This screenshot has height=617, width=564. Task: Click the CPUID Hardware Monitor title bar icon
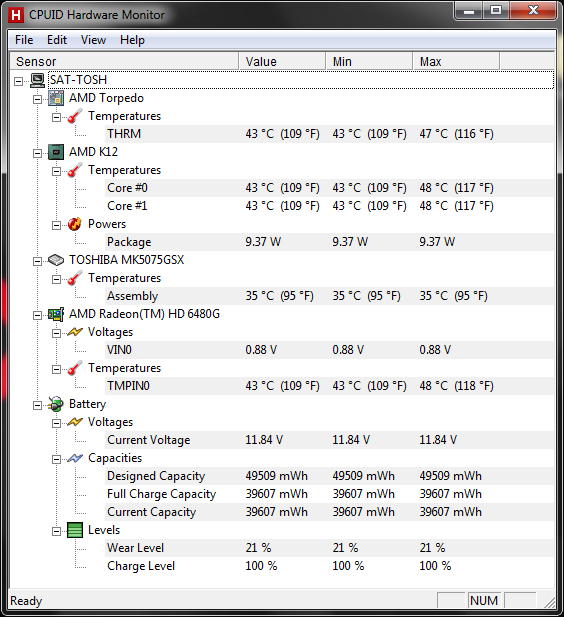click(x=16, y=15)
